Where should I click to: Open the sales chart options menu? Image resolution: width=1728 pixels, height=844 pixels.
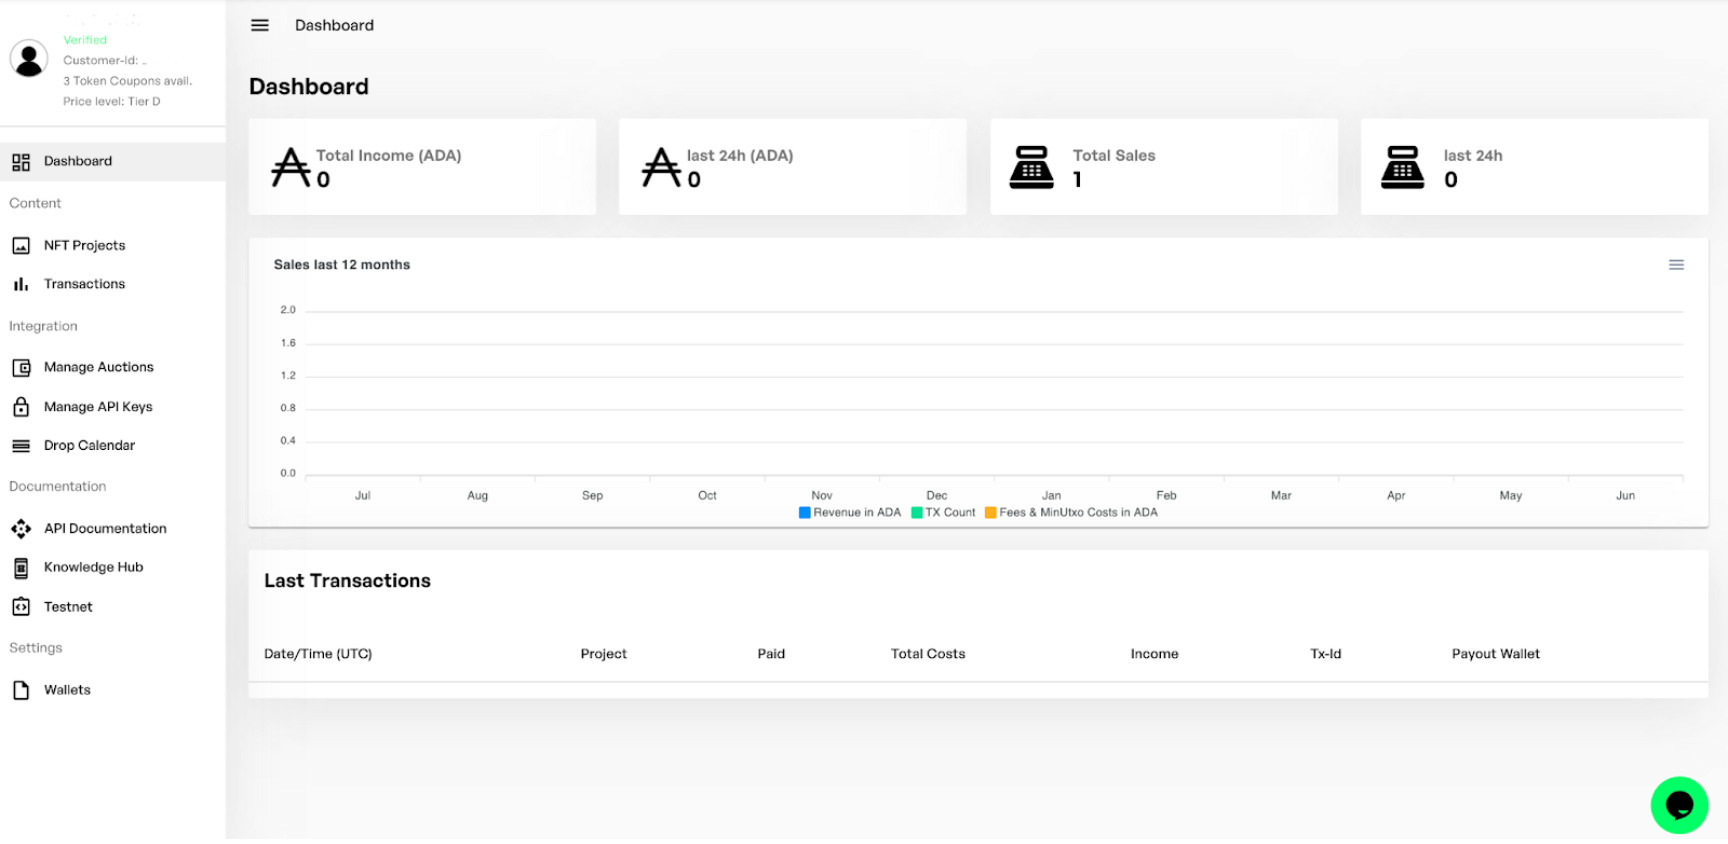pyautogui.click(x=1676, y=265)
